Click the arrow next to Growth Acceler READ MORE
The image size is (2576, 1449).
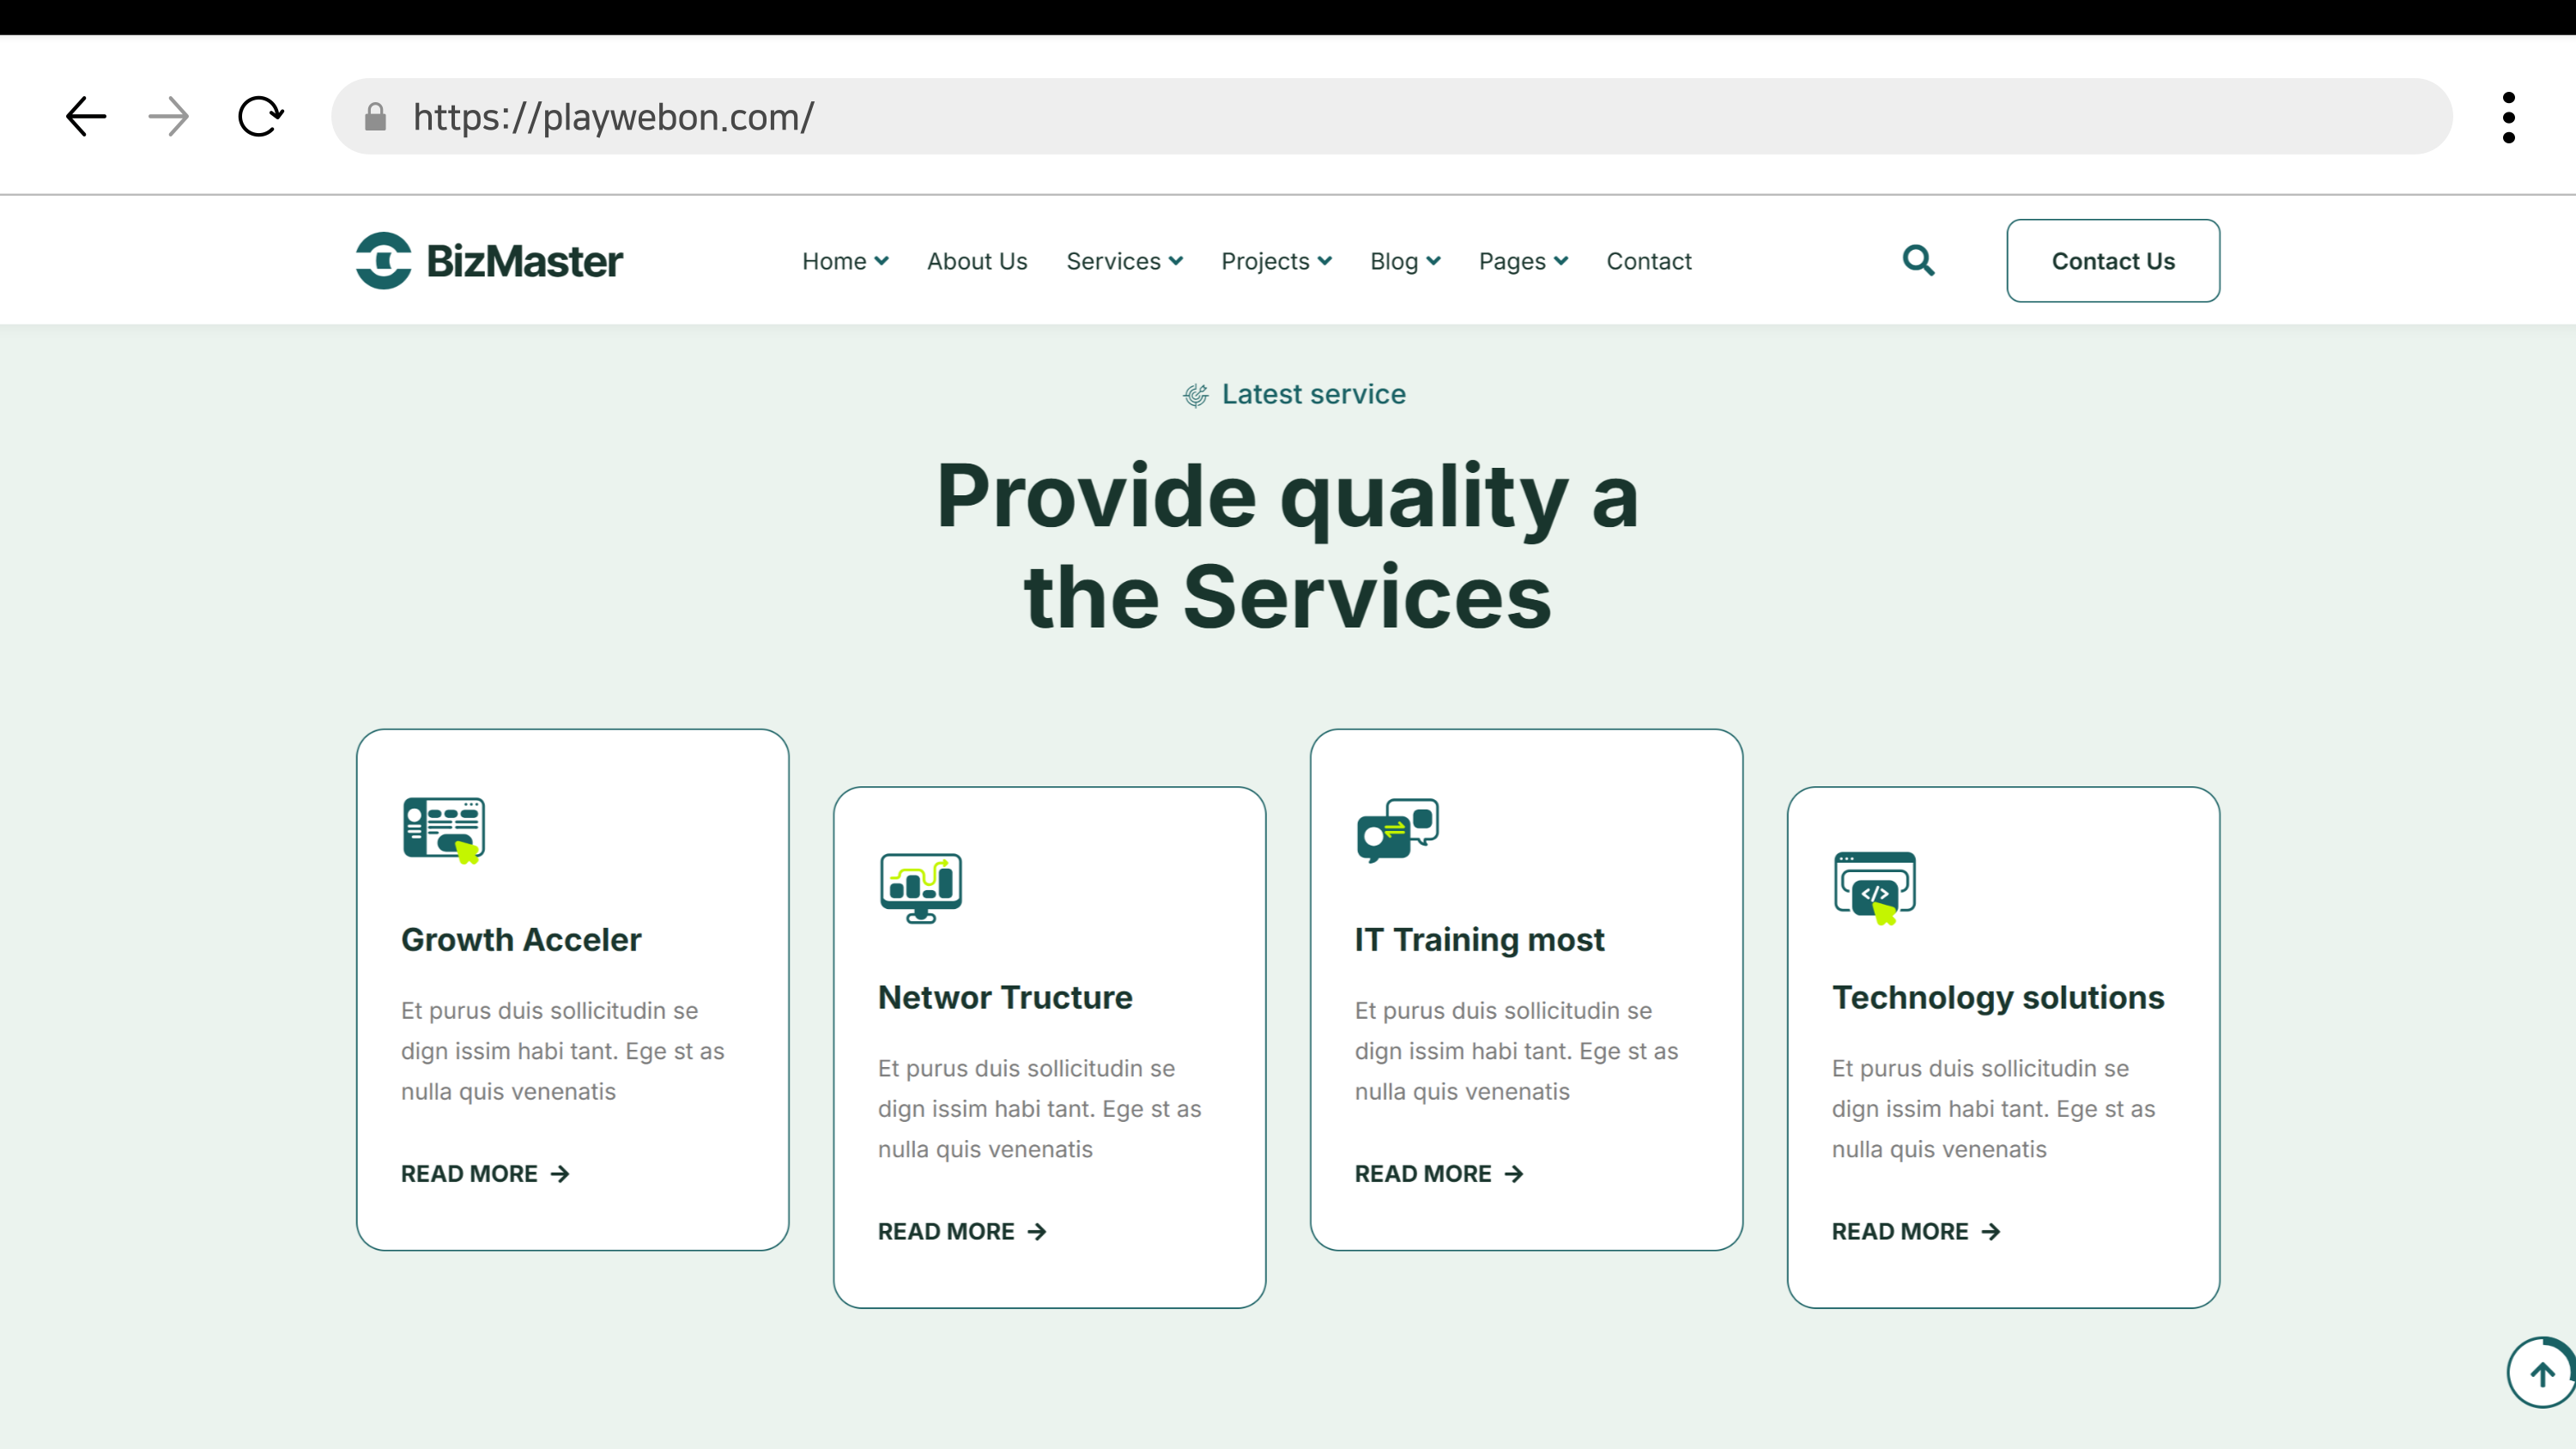click(x=560, y=1174)
